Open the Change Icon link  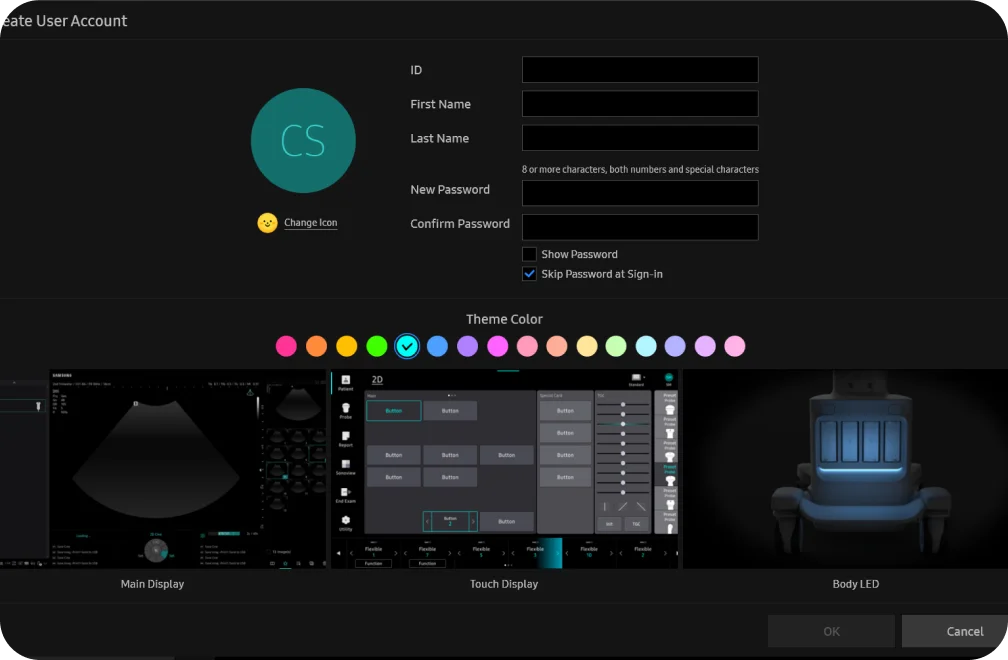[310, 223]
